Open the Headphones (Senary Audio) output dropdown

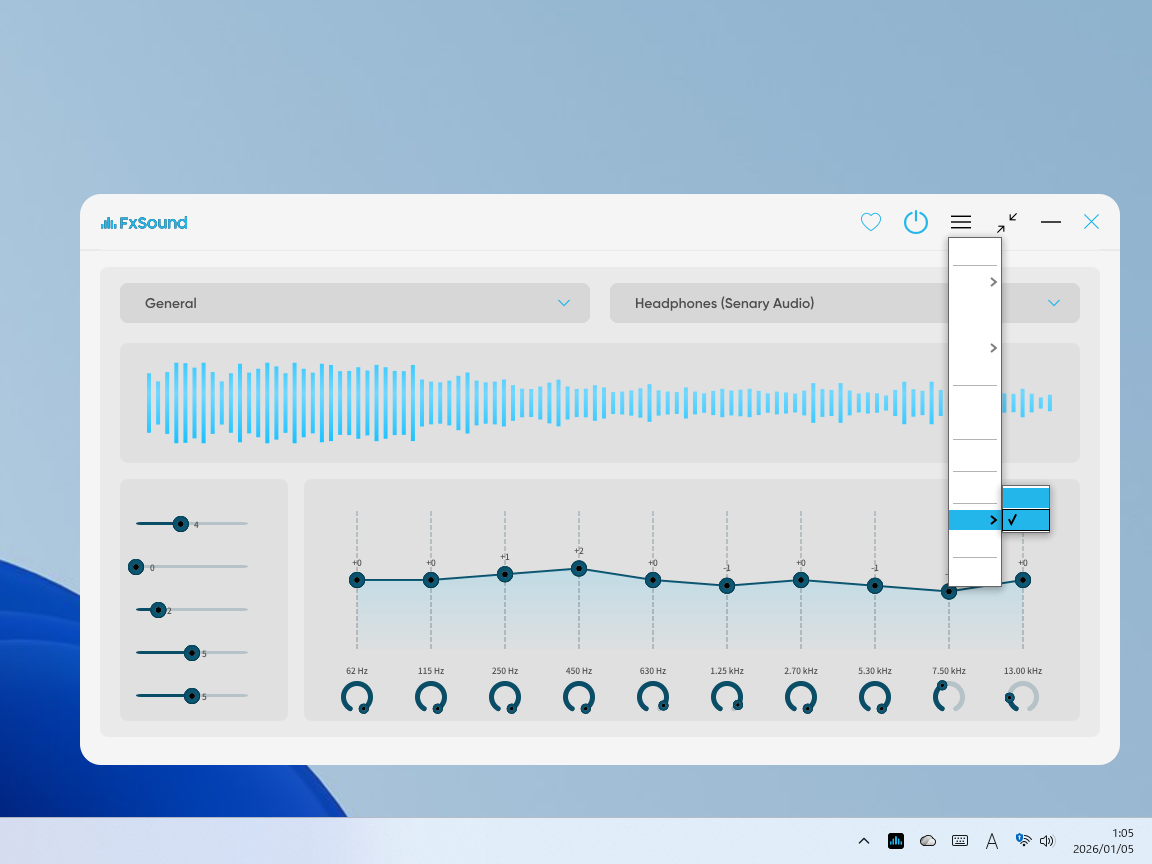tap(844, 303)
